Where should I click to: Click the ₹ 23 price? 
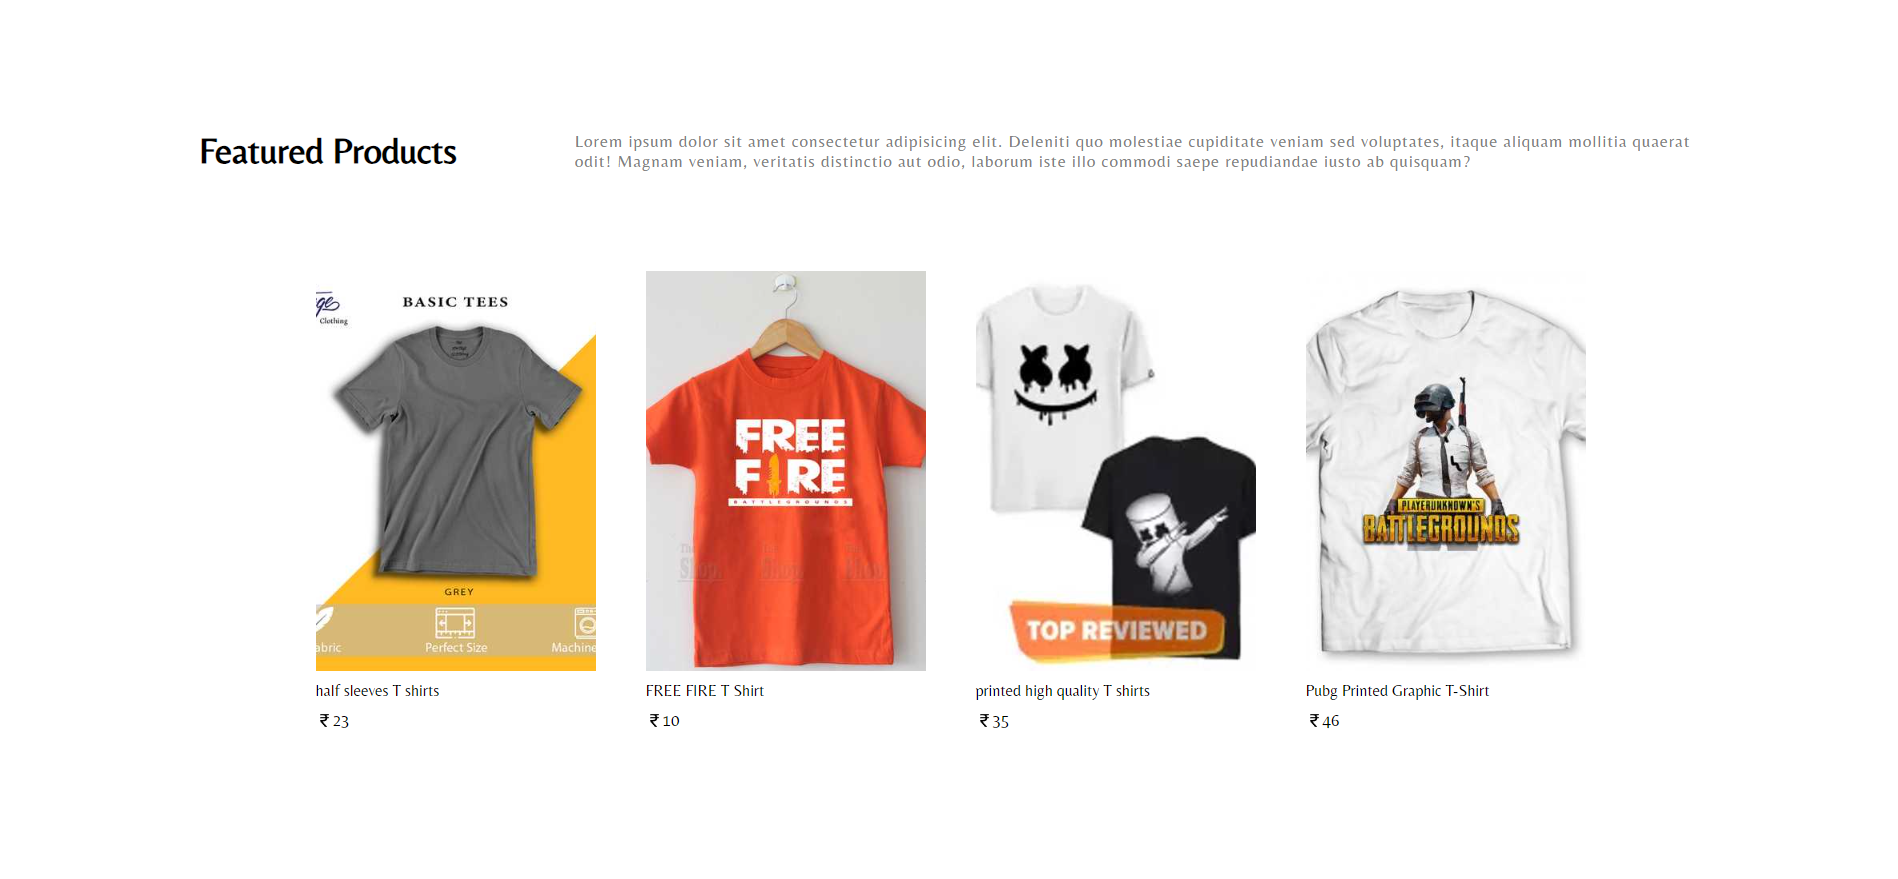pos(334,721)
